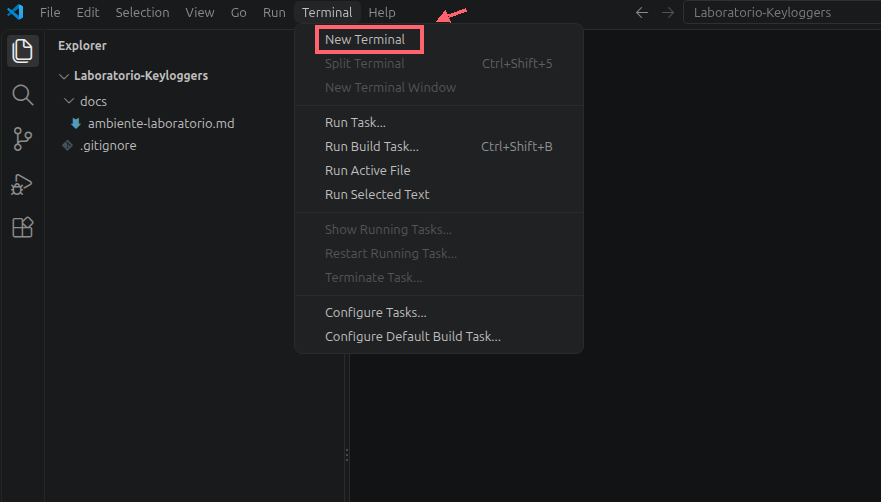Open the Help menu
This screenshot has height=502, width=881.
pyautogui.click(x=382, y=12)
